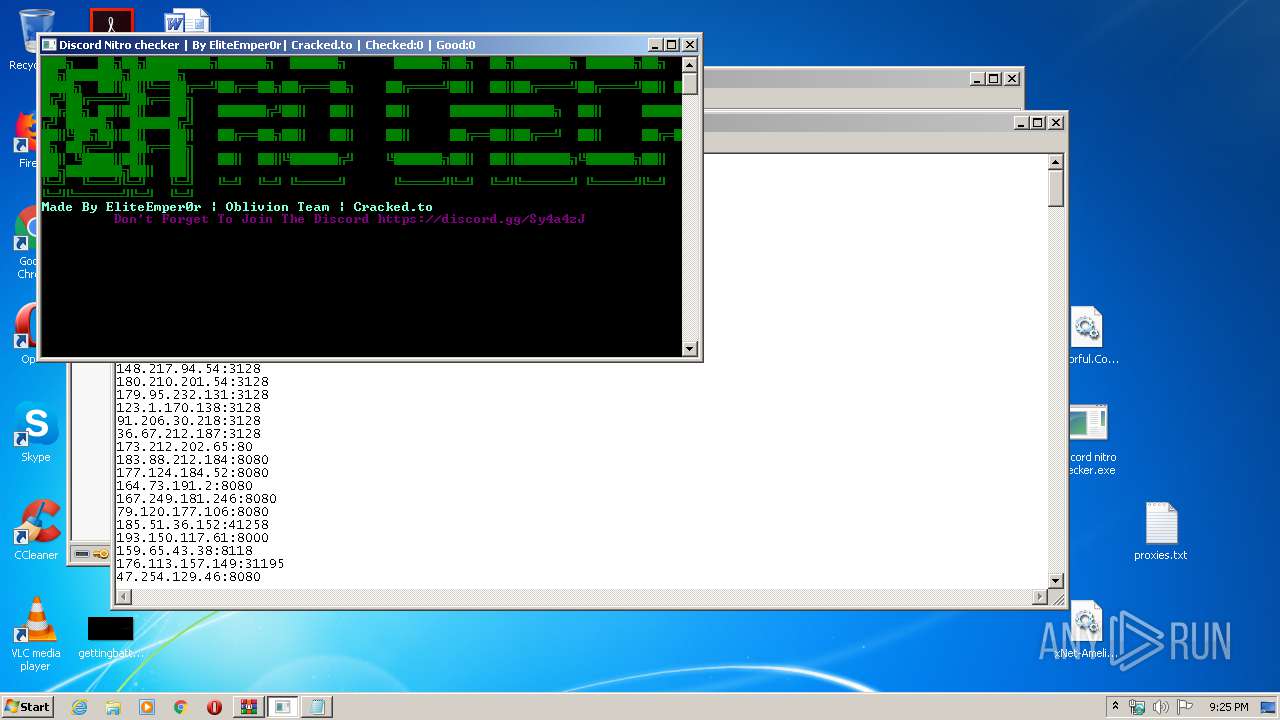Click the 9:25 PM clock
This screenshot has width=1280, height=720.
click(x=1228, y=707)
